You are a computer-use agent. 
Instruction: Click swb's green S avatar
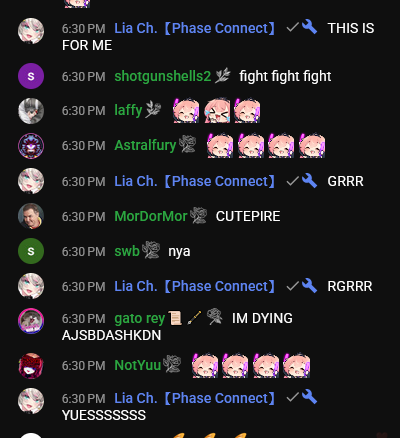click(31, 251)
